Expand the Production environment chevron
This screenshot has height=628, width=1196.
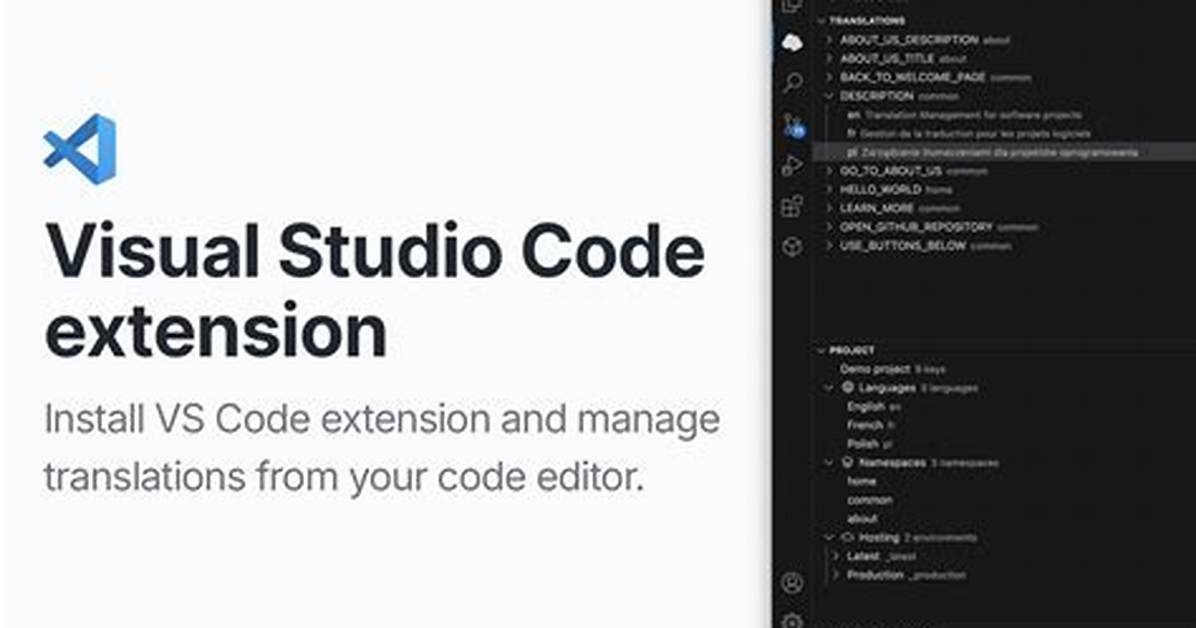pyautogui.click(x=838, y=575)
